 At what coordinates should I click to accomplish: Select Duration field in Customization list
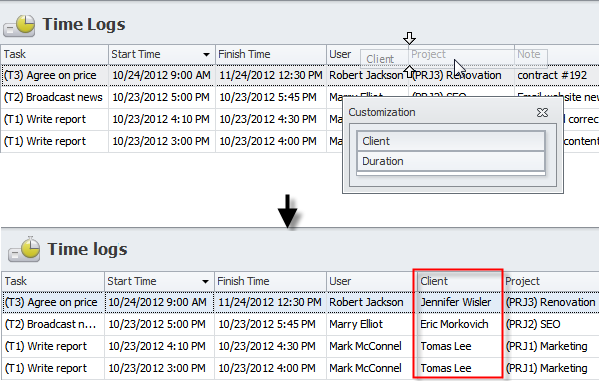[451, 161]
